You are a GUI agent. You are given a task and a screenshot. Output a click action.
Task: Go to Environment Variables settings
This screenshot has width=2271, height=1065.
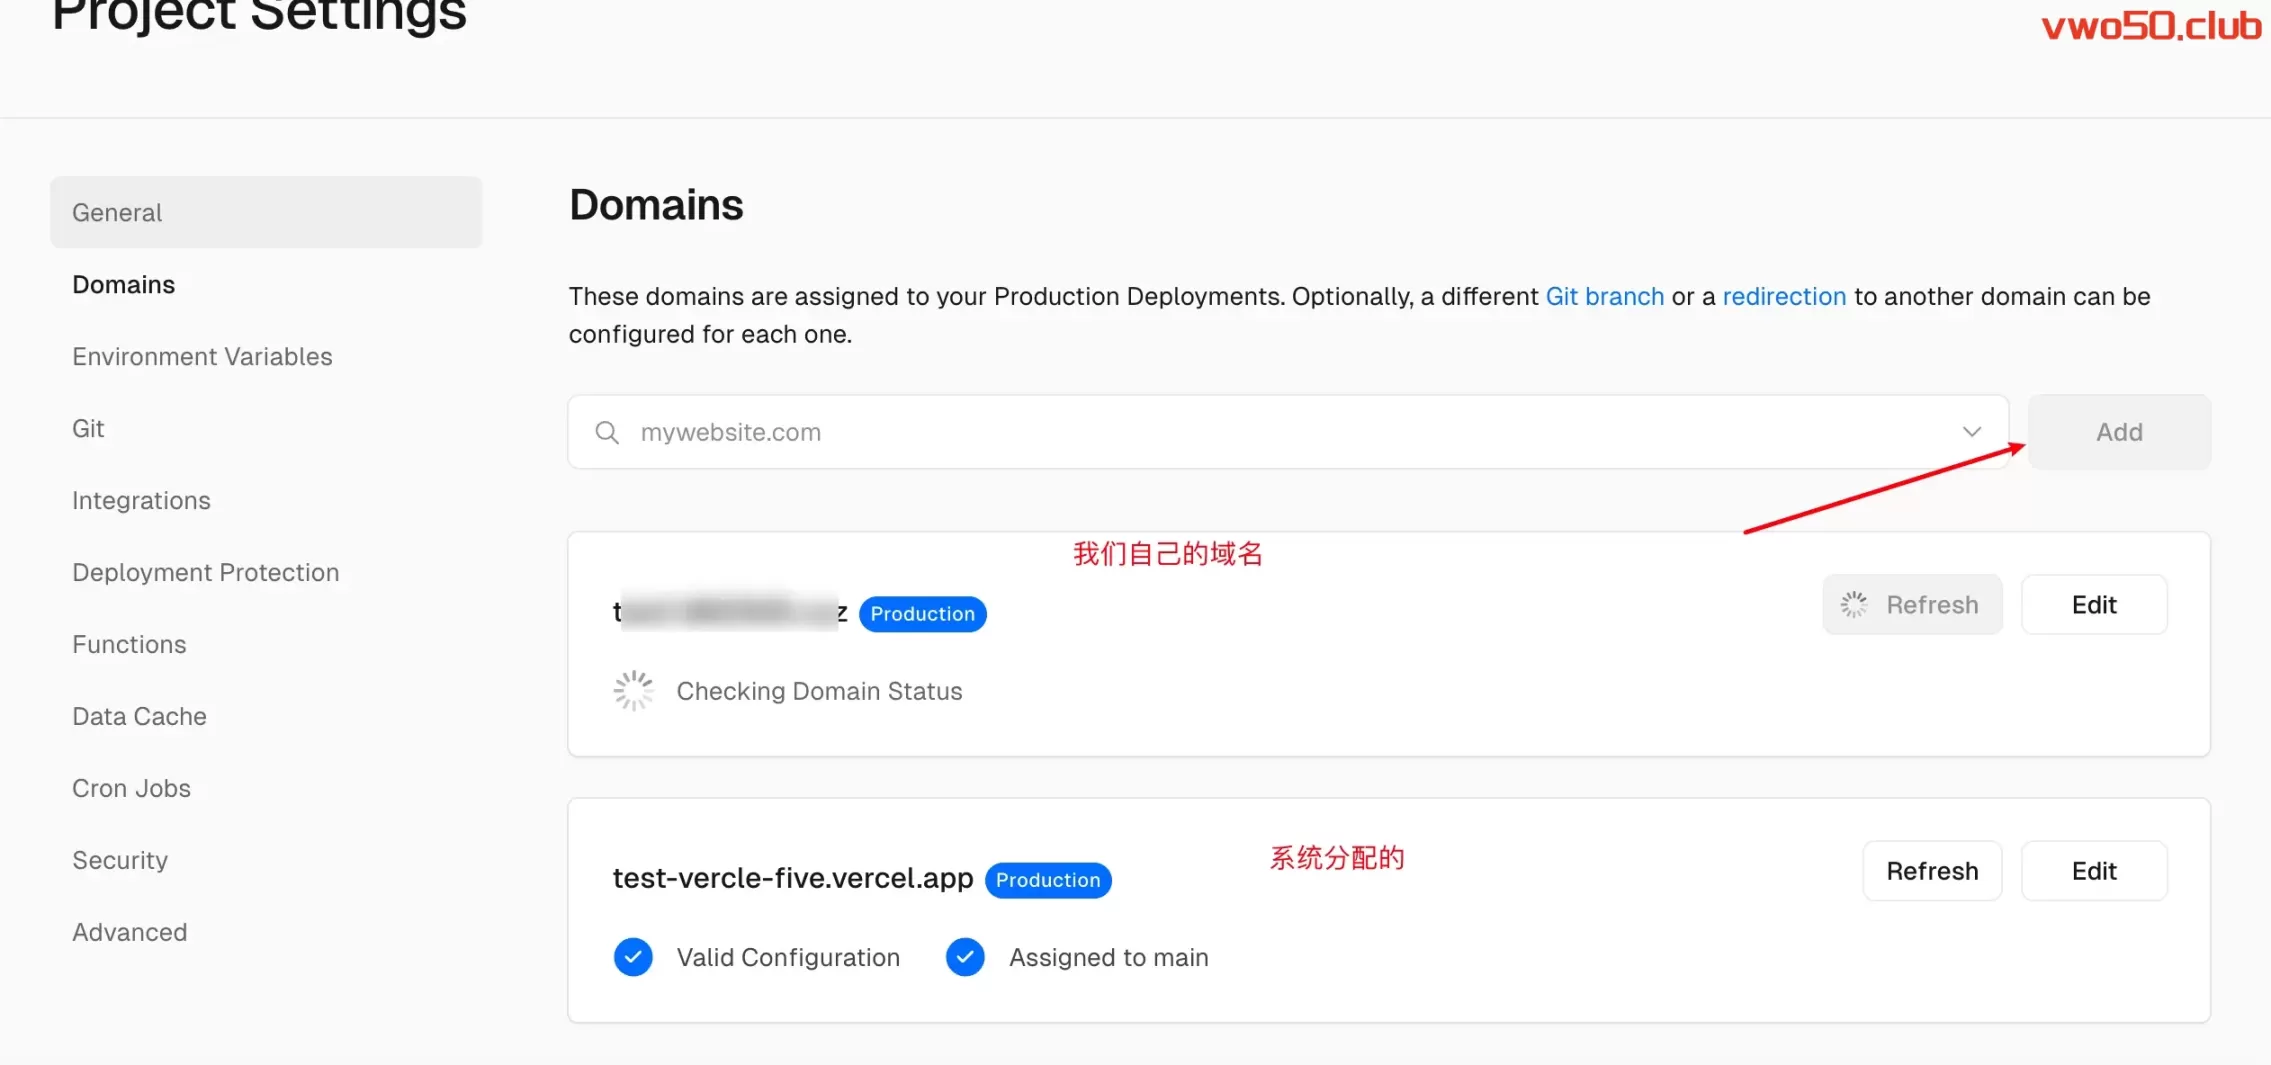pos(202,357)
